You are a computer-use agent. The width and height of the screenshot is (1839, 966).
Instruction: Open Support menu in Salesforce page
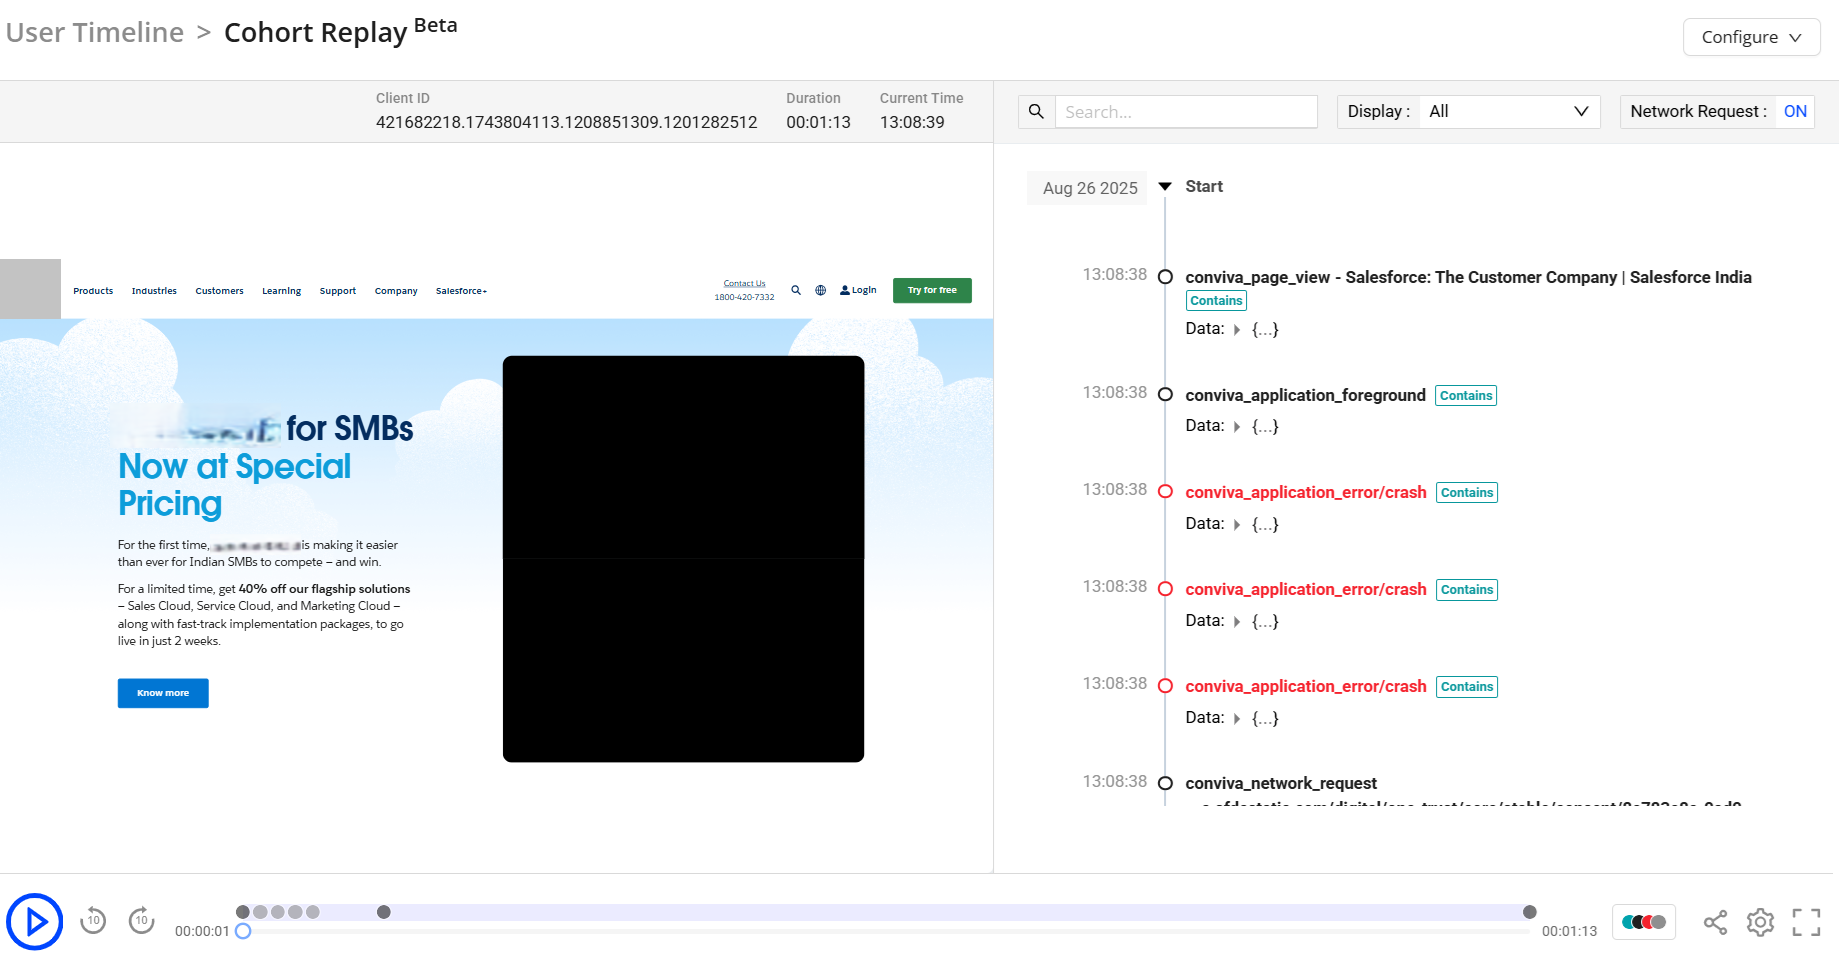pos(338,291)
